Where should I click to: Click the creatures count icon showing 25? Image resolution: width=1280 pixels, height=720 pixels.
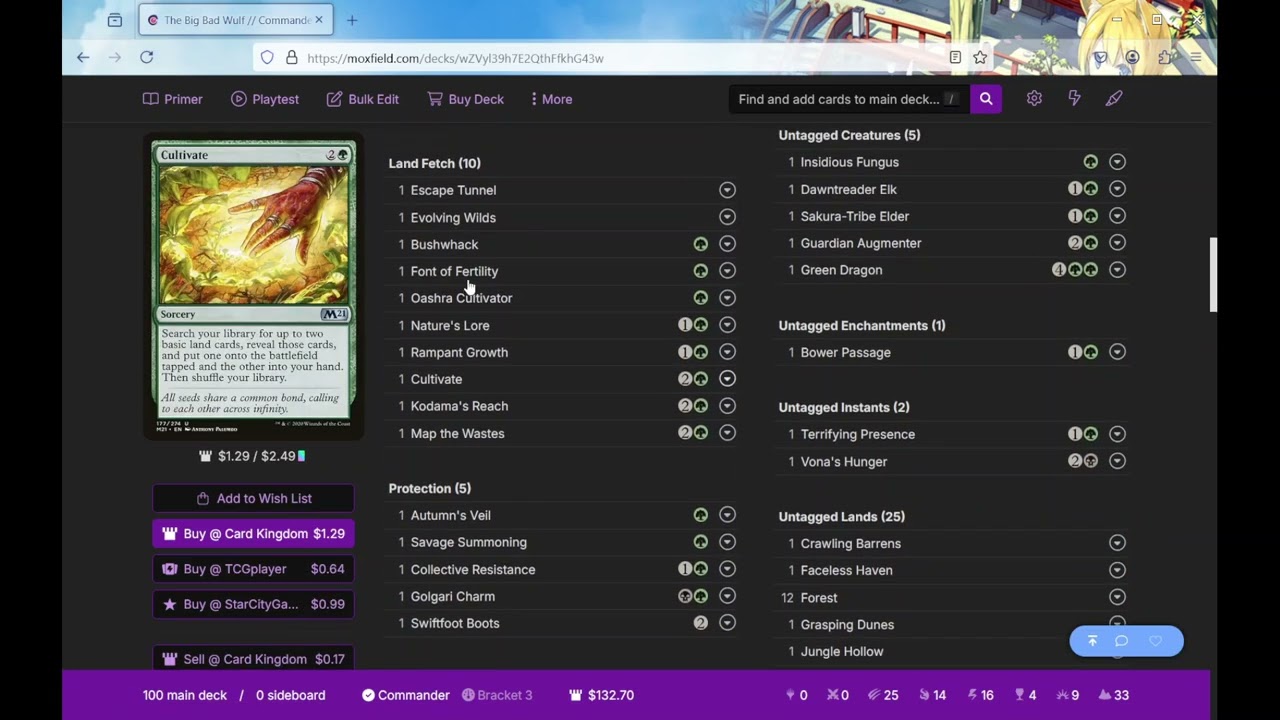coord(873,695)
